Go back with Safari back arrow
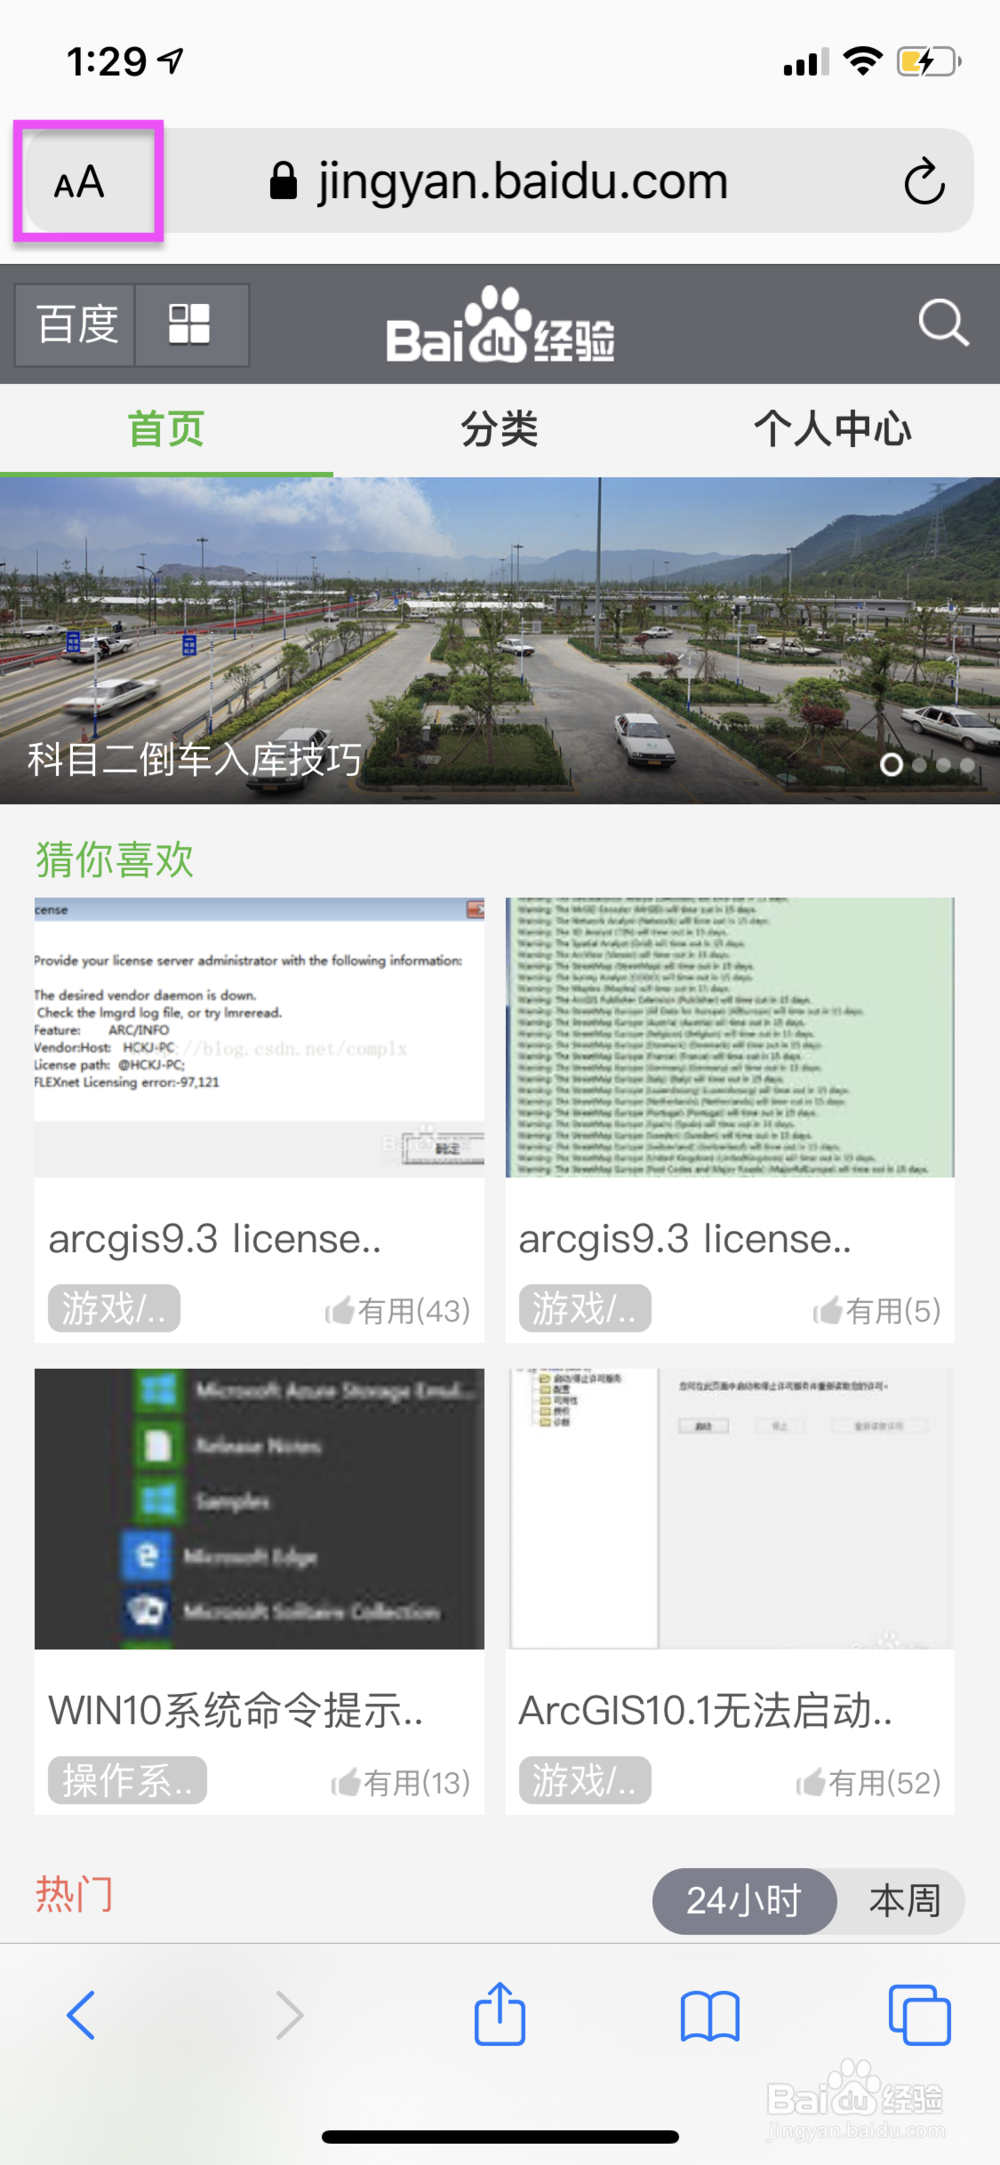1000x2165 pixels. pyautogui.click(x=81, y=2015)
